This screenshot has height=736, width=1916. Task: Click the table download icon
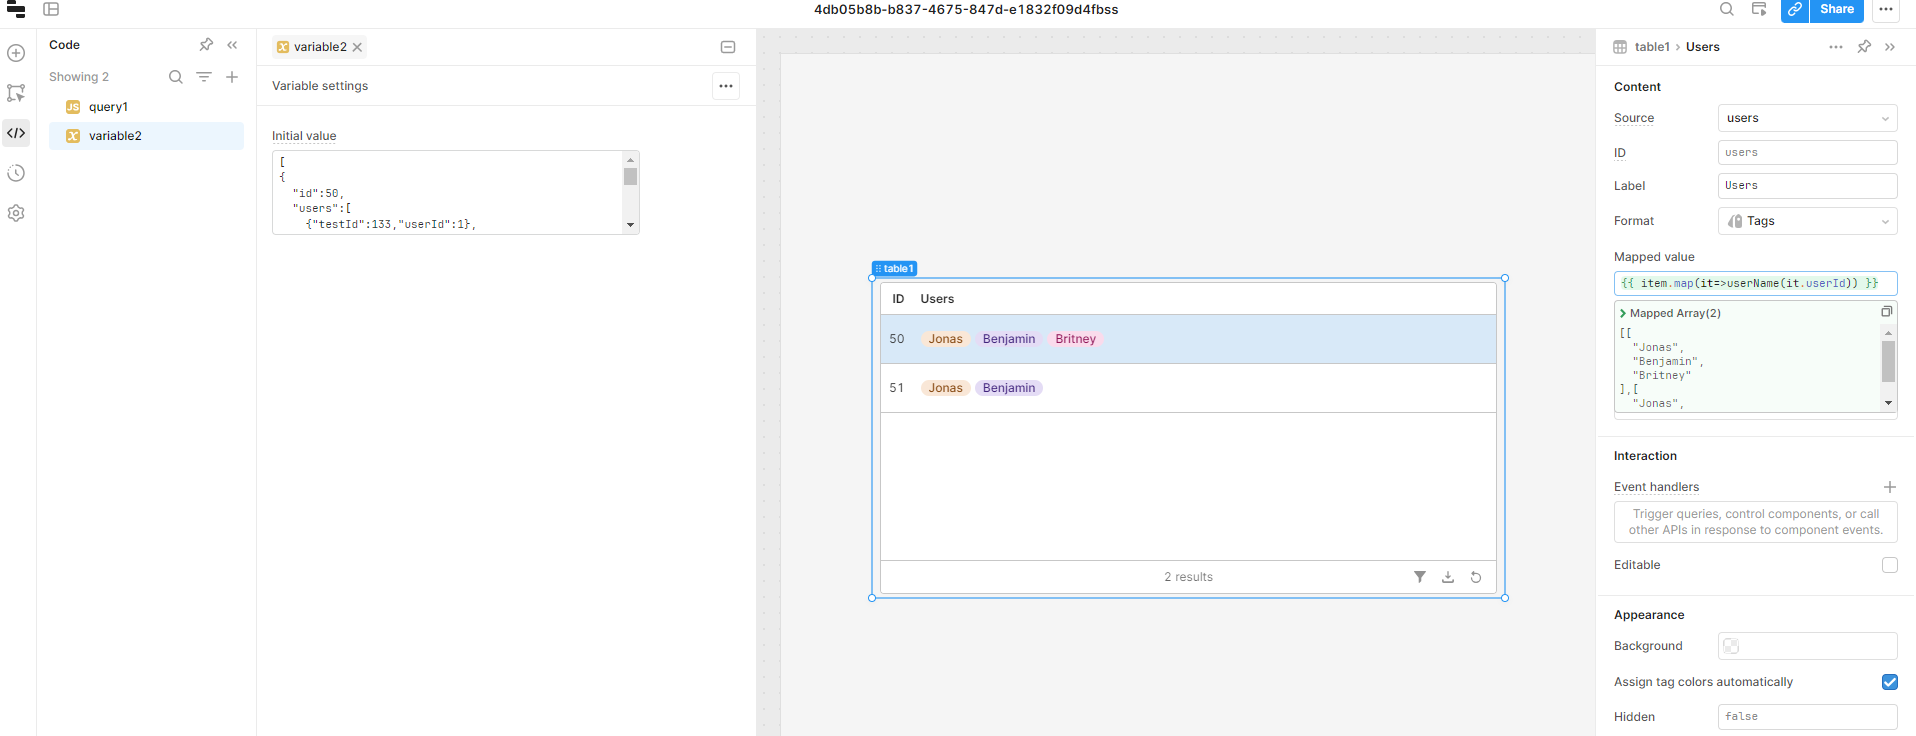pyautogui.click(x=1447, y=577)
